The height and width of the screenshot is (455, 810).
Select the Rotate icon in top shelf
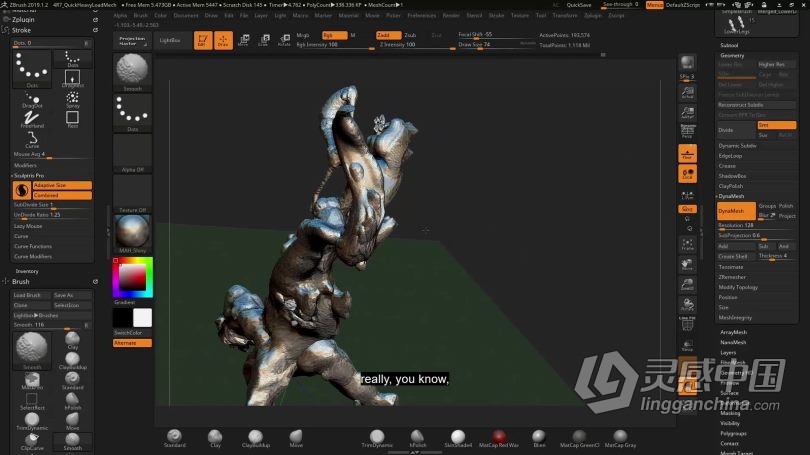point(284,40)
